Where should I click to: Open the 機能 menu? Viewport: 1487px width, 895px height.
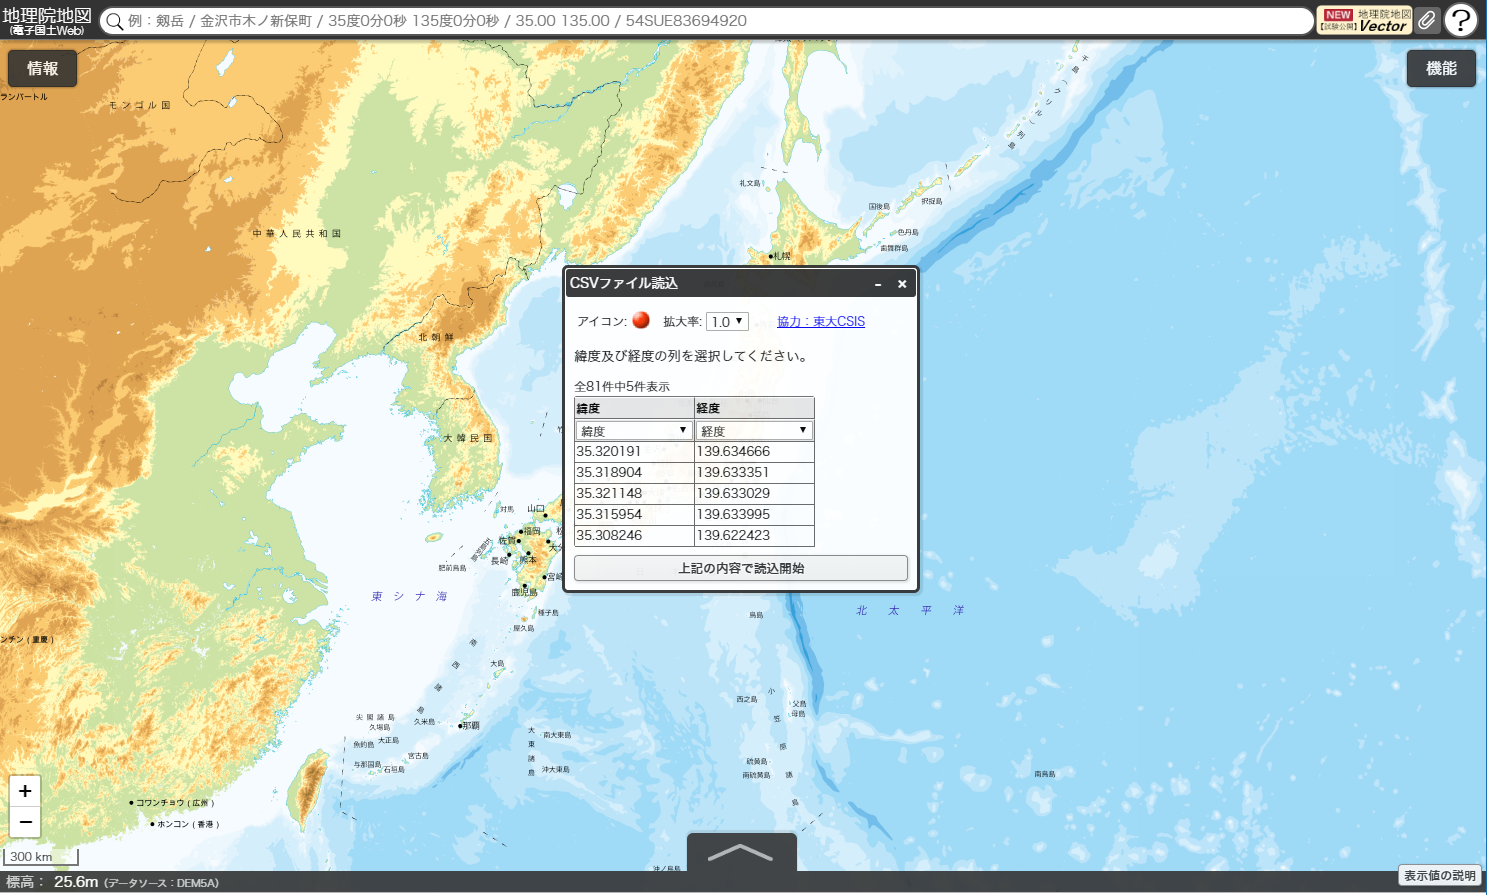point(1441,68)
